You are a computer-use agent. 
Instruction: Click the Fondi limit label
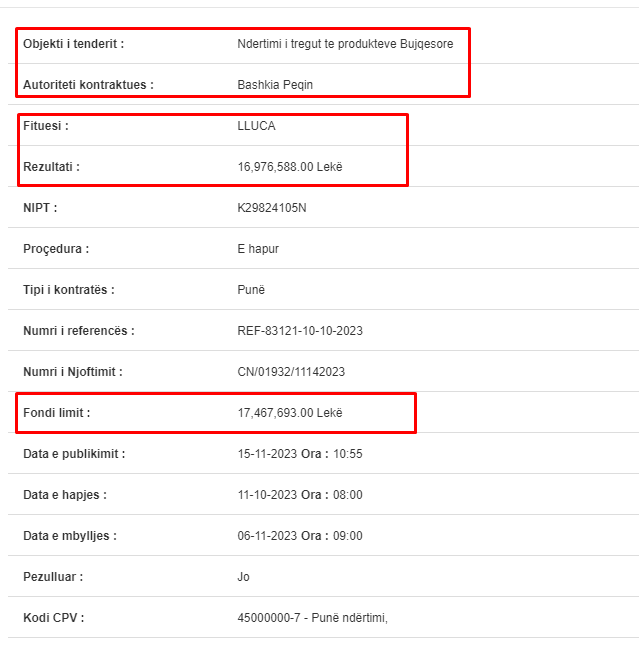point(56,413)
